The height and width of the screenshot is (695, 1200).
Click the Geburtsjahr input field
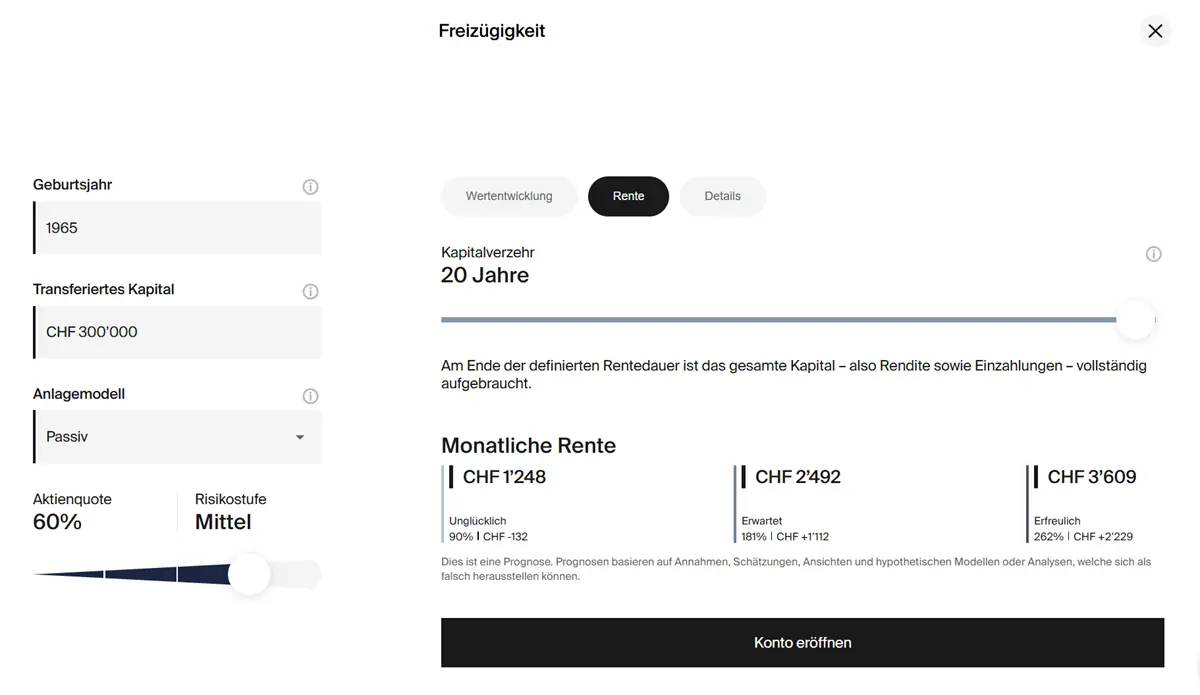coord(178,228)
